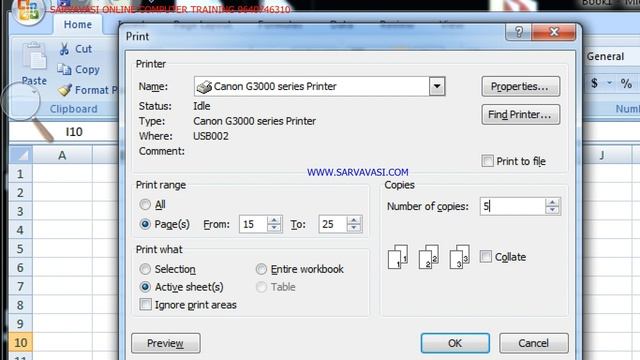Decrease the From page number

274,228
